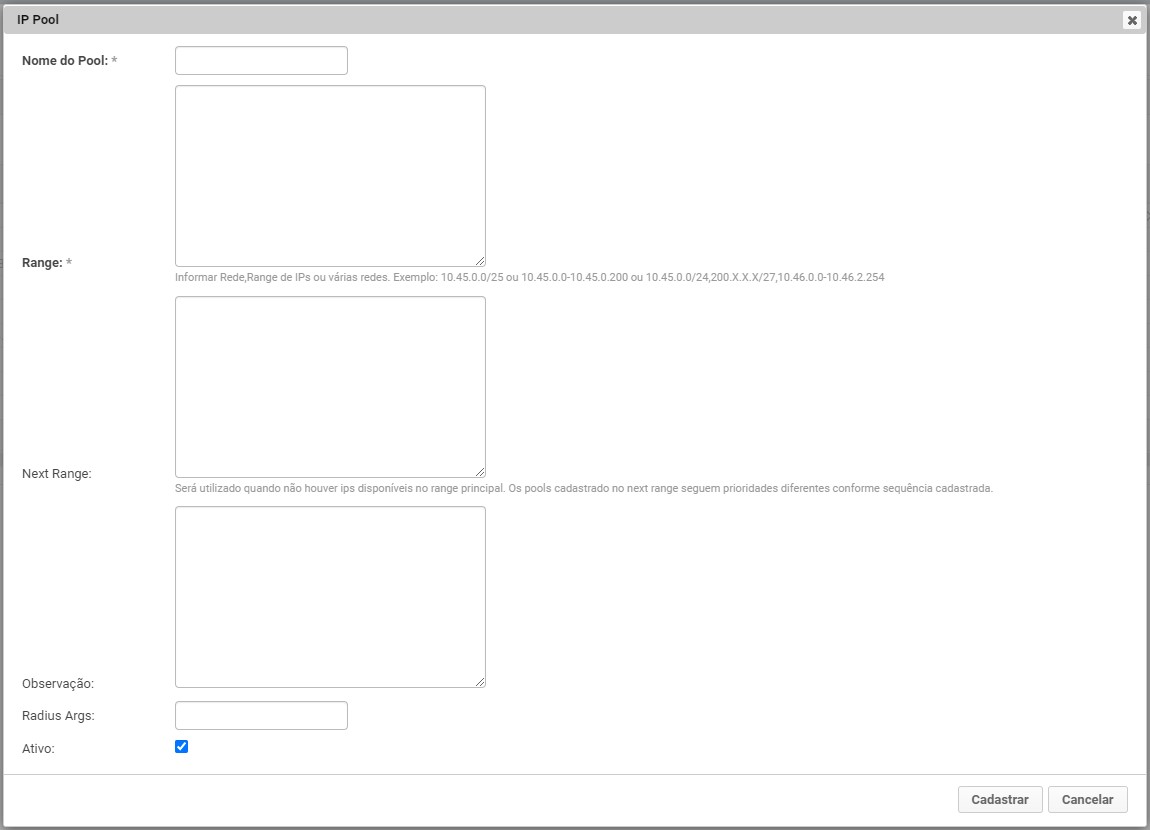
Task: Select the Observação text area
Action: pyautogui.click(x=330, y=597)
